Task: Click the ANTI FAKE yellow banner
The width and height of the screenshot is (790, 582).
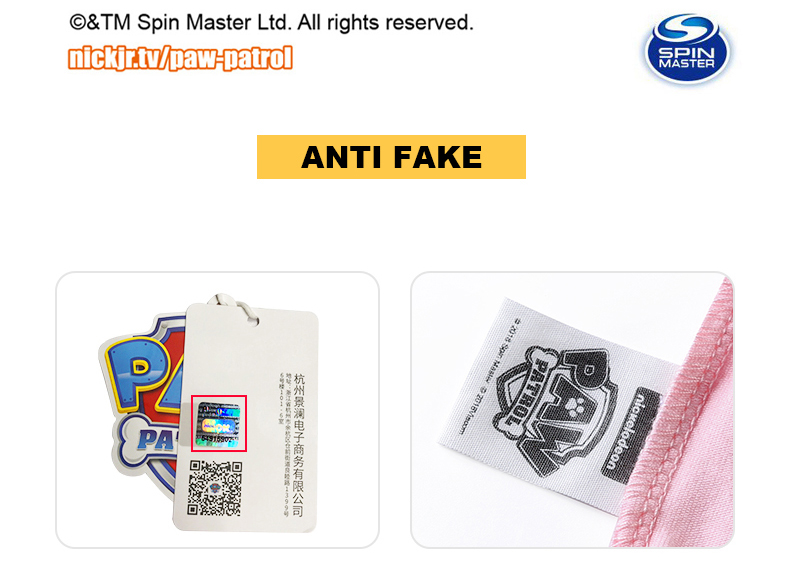Action: point(391,157)
